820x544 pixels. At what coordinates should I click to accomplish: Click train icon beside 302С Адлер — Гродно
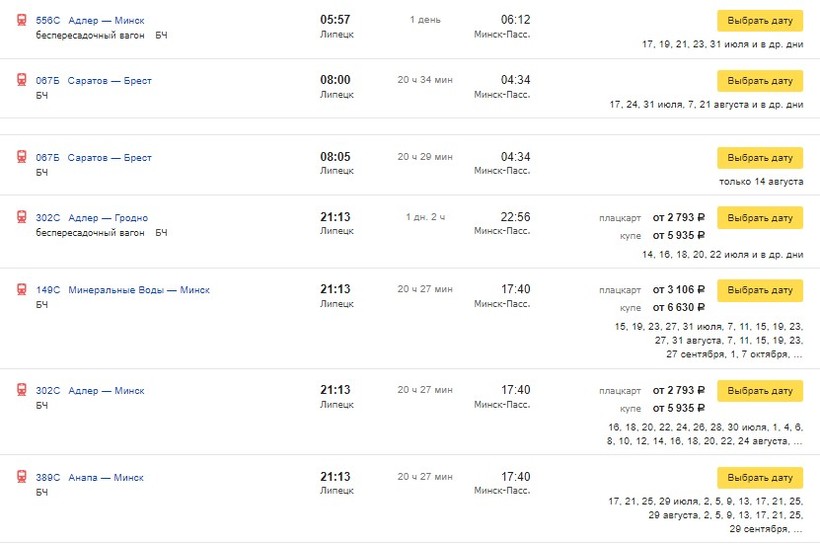click(22, 217)
